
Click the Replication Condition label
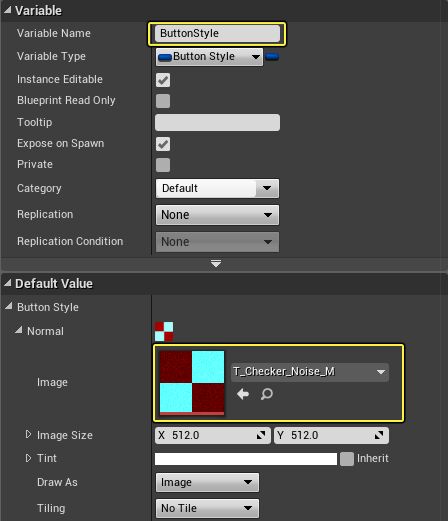(x=70, y=241)
